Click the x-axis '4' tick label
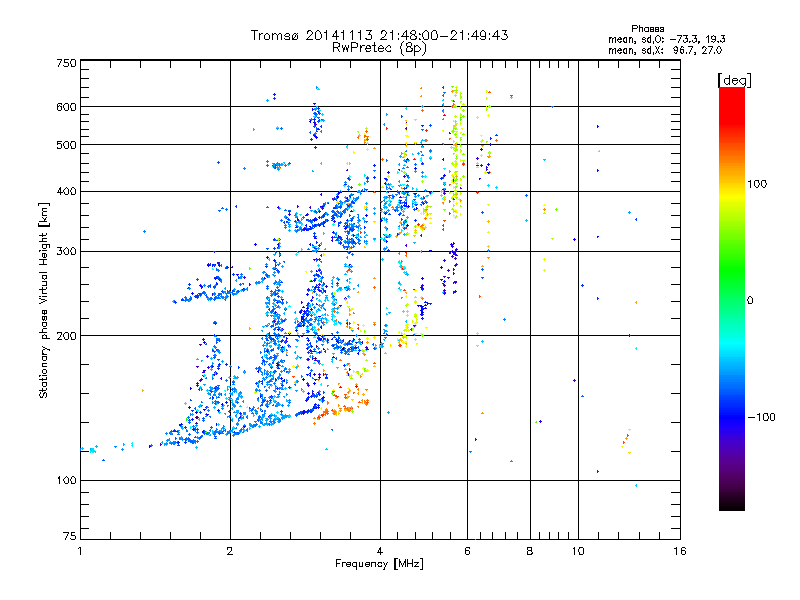The image size is (800, 600). coord(380,551)
